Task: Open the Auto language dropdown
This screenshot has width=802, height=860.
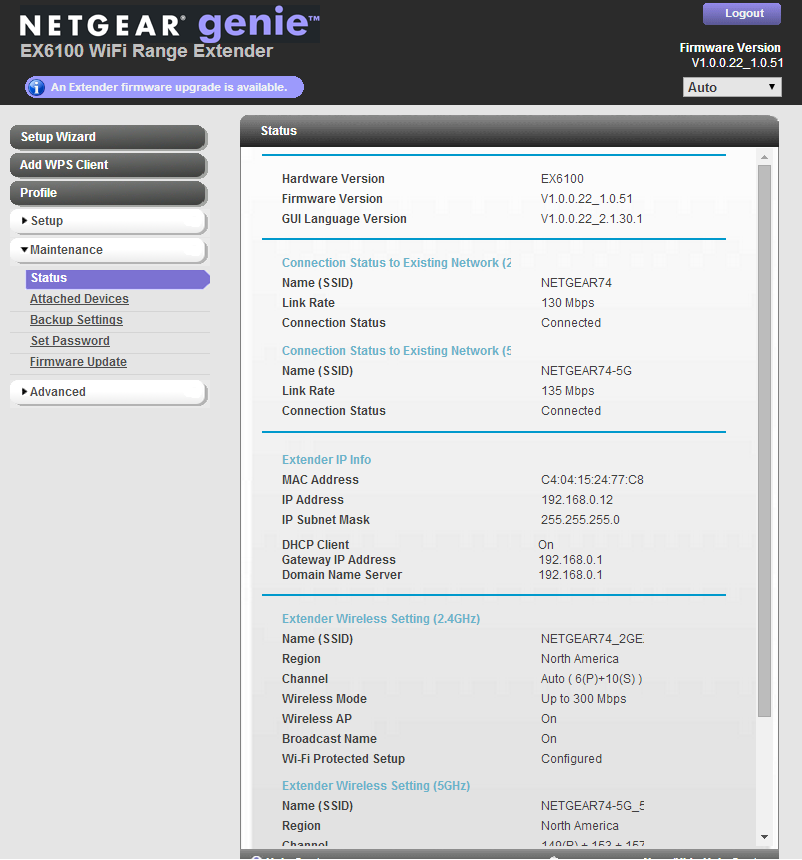Action: tap(732, 87)
